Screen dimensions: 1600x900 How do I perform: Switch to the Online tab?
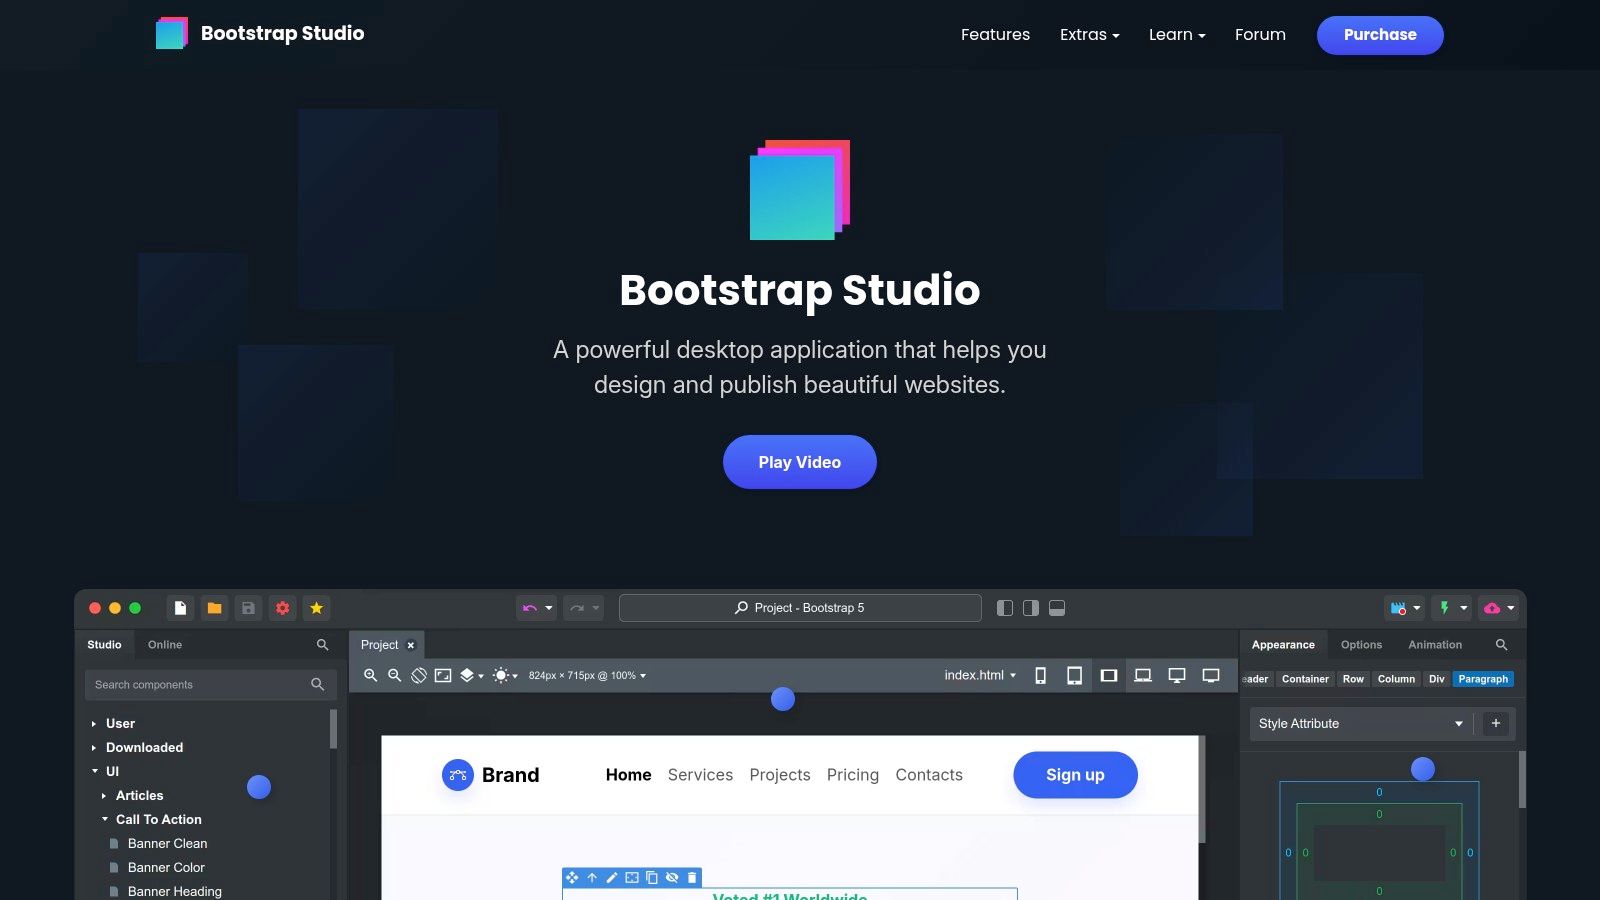pos(165,645)
